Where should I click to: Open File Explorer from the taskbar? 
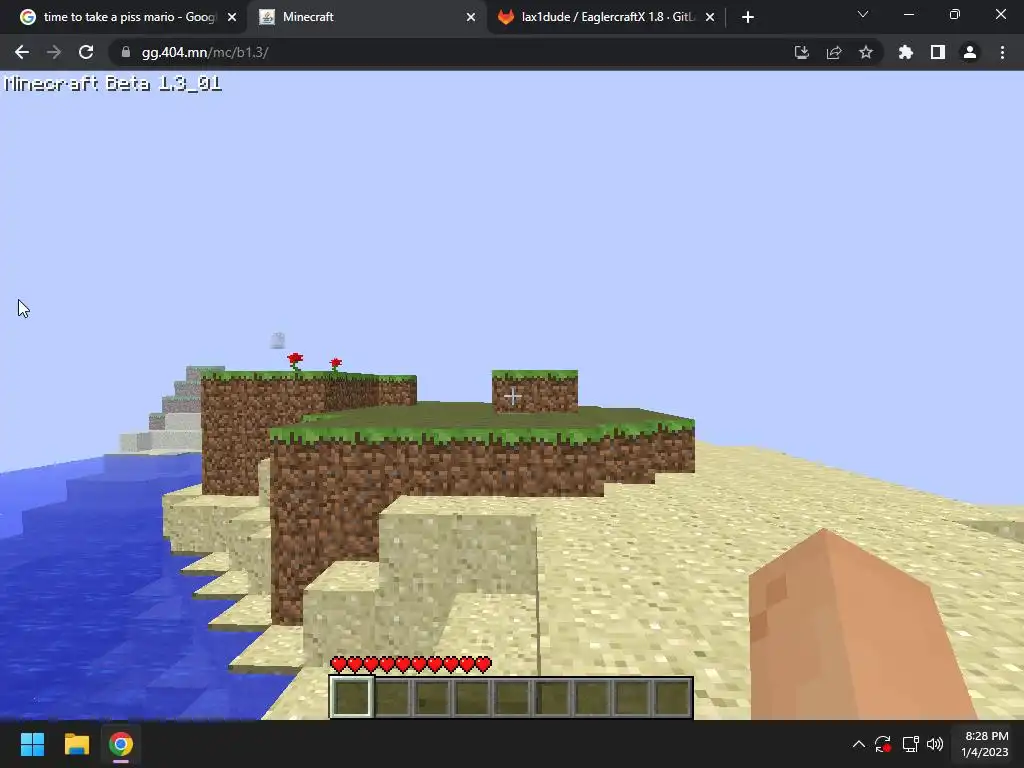[76, 744]
